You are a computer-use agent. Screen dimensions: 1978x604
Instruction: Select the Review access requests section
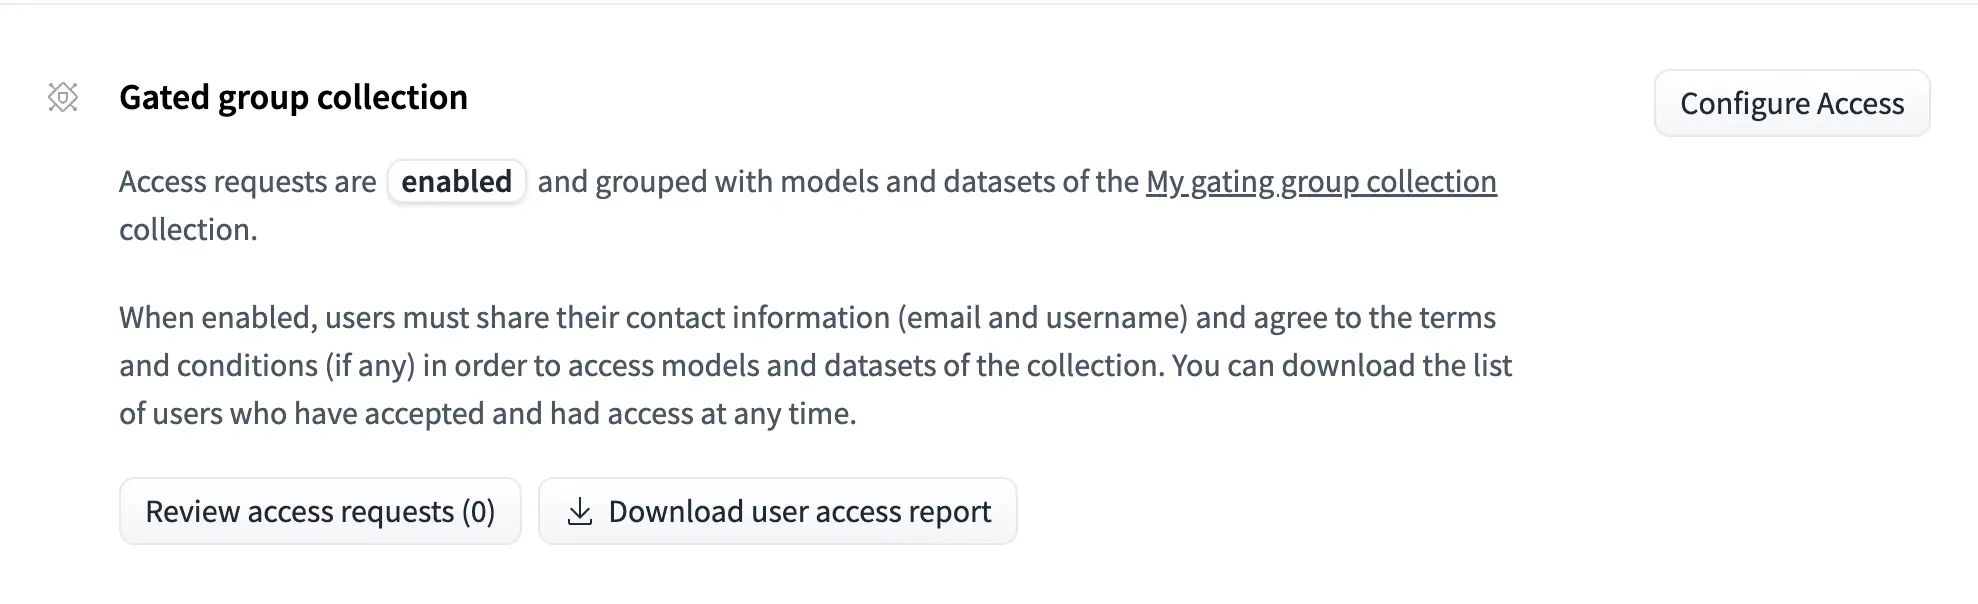pos(319,511)
